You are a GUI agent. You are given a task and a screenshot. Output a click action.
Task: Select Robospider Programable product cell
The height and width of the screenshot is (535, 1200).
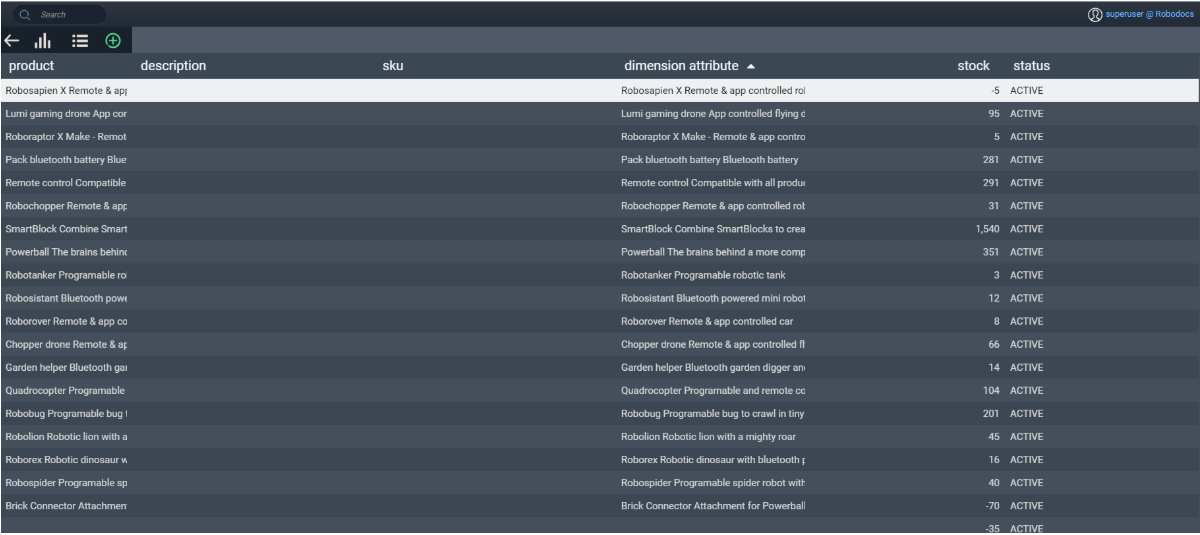coord(66,483)
